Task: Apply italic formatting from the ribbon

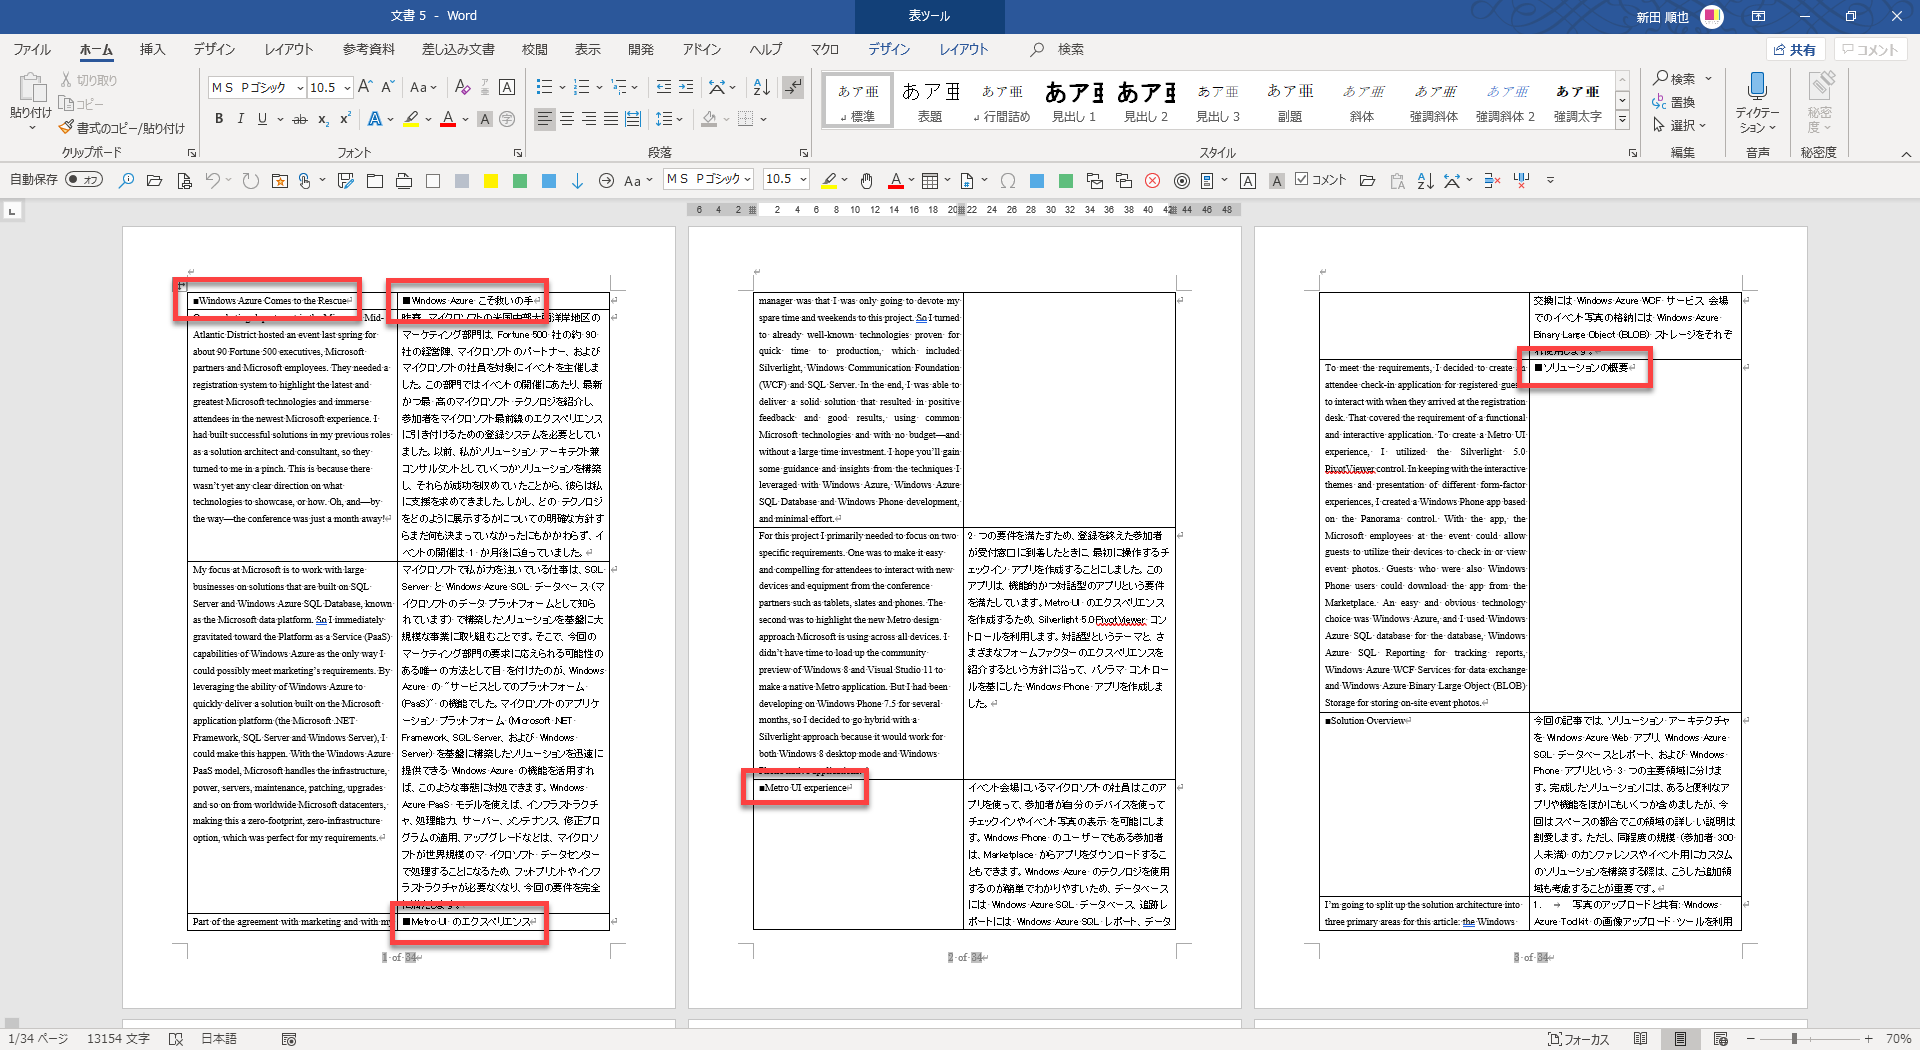Action: tap(240, 119)
